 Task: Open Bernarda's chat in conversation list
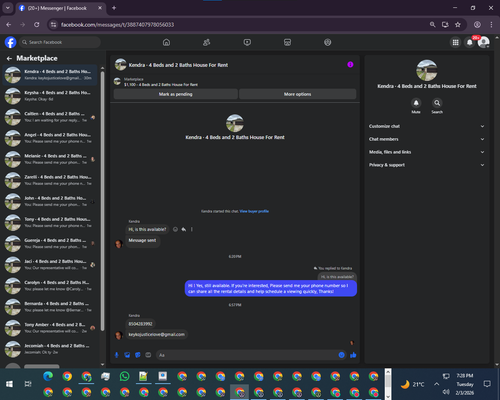pyautogui.click(x=50, y=307)
